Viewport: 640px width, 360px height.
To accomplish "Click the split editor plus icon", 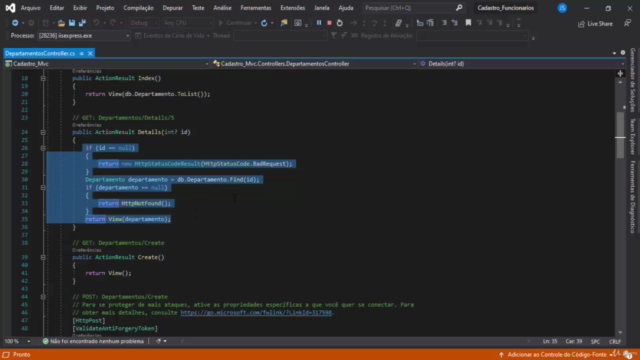I will pyautogui.click(x=620, y=73).
